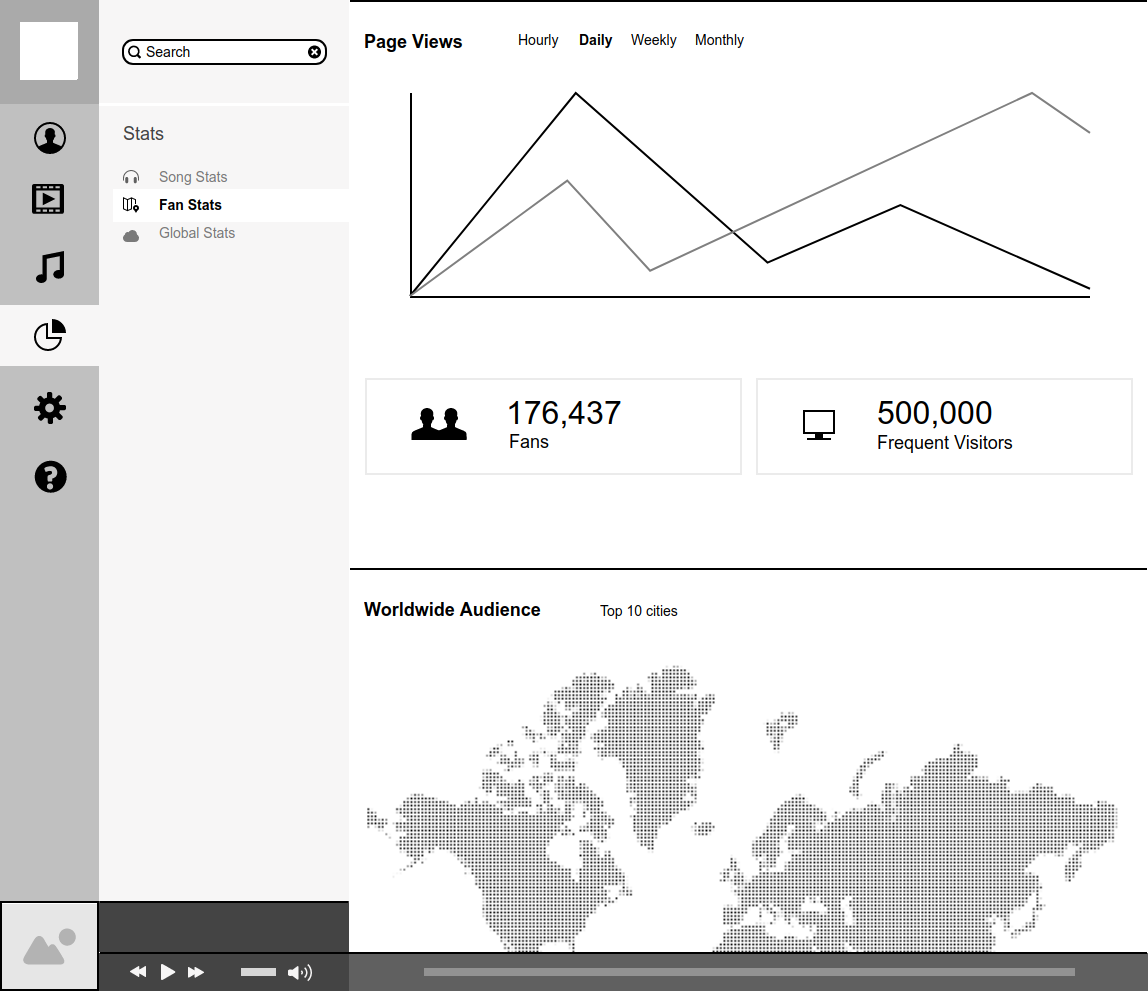Click the Frequent Visitors label

click(x=944, y=443)
